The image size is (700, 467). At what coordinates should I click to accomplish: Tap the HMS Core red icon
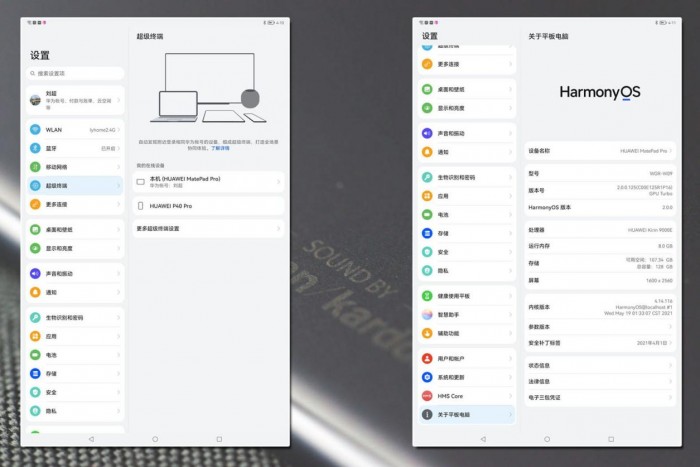427,396
